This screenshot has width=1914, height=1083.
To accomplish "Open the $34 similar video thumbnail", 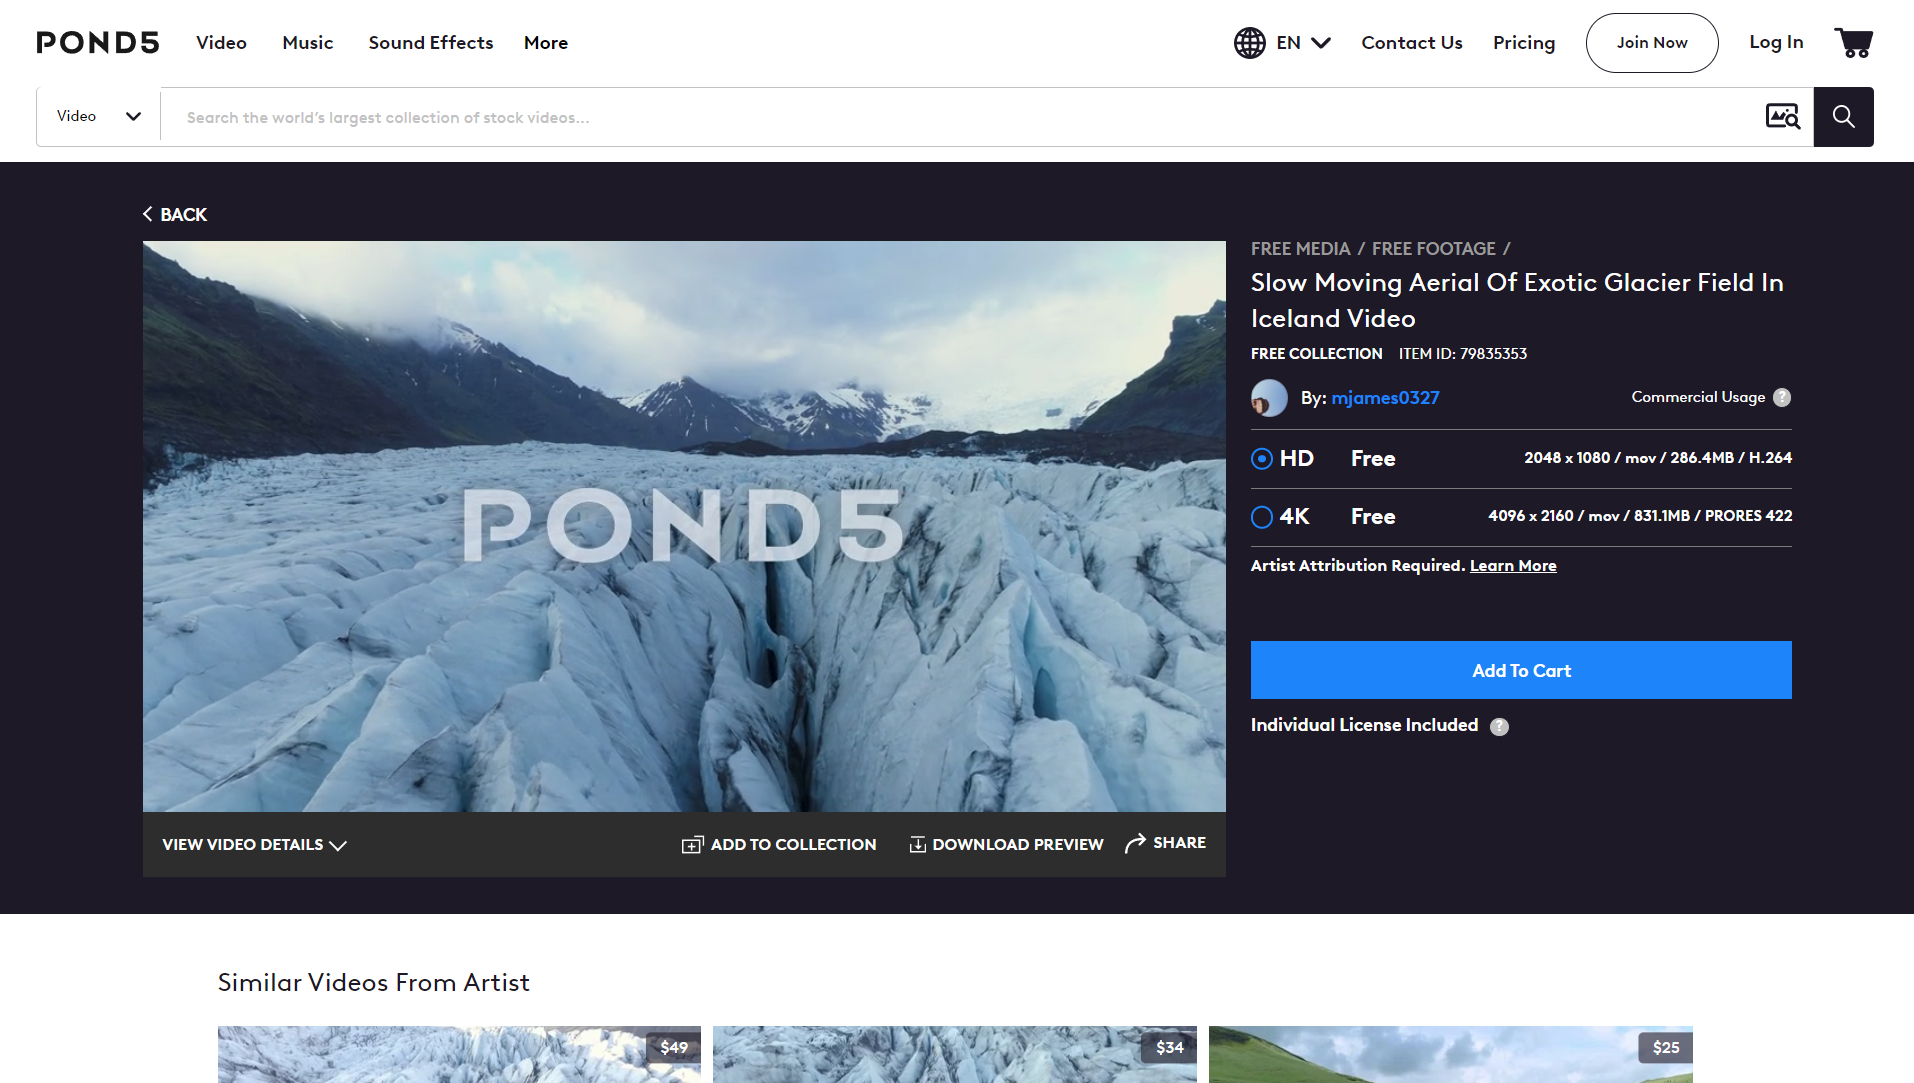I will pyautogui.click(x=955, y=1055).
